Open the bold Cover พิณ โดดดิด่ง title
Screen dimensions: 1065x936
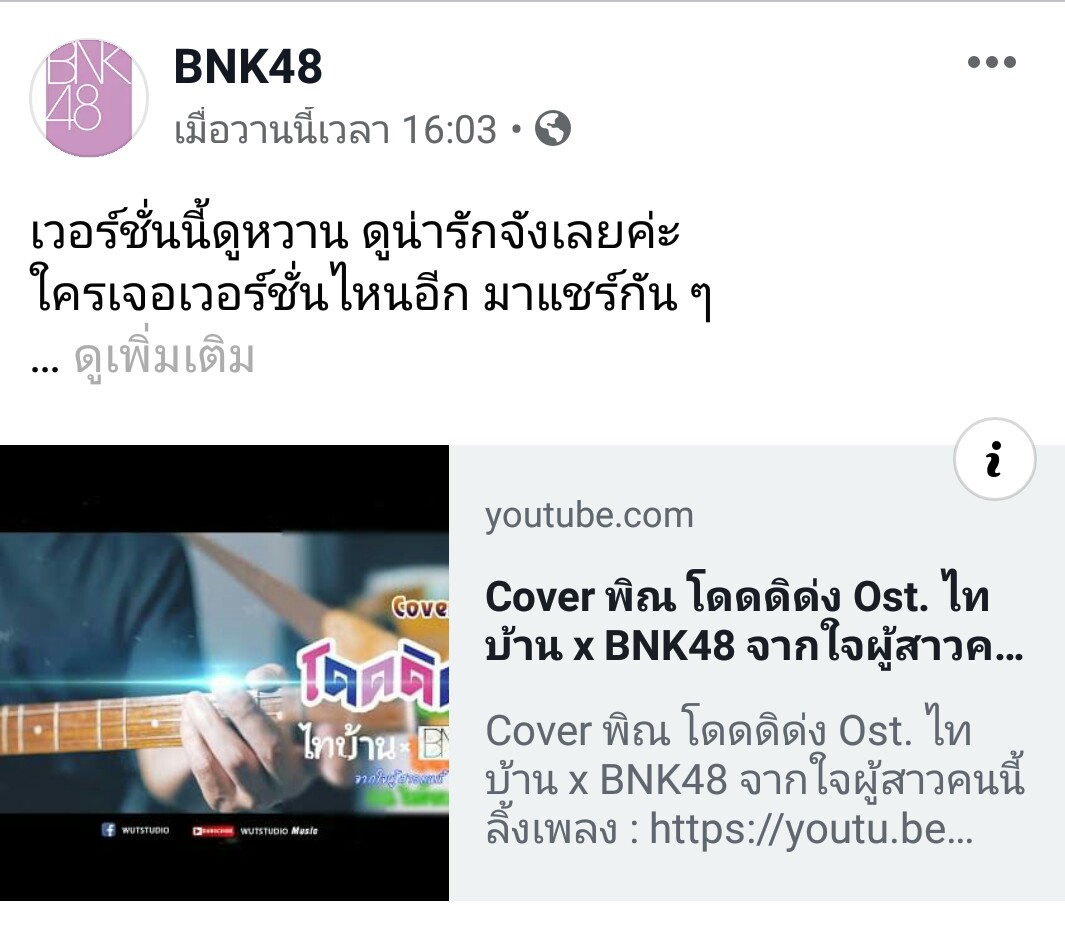point(754,621)
